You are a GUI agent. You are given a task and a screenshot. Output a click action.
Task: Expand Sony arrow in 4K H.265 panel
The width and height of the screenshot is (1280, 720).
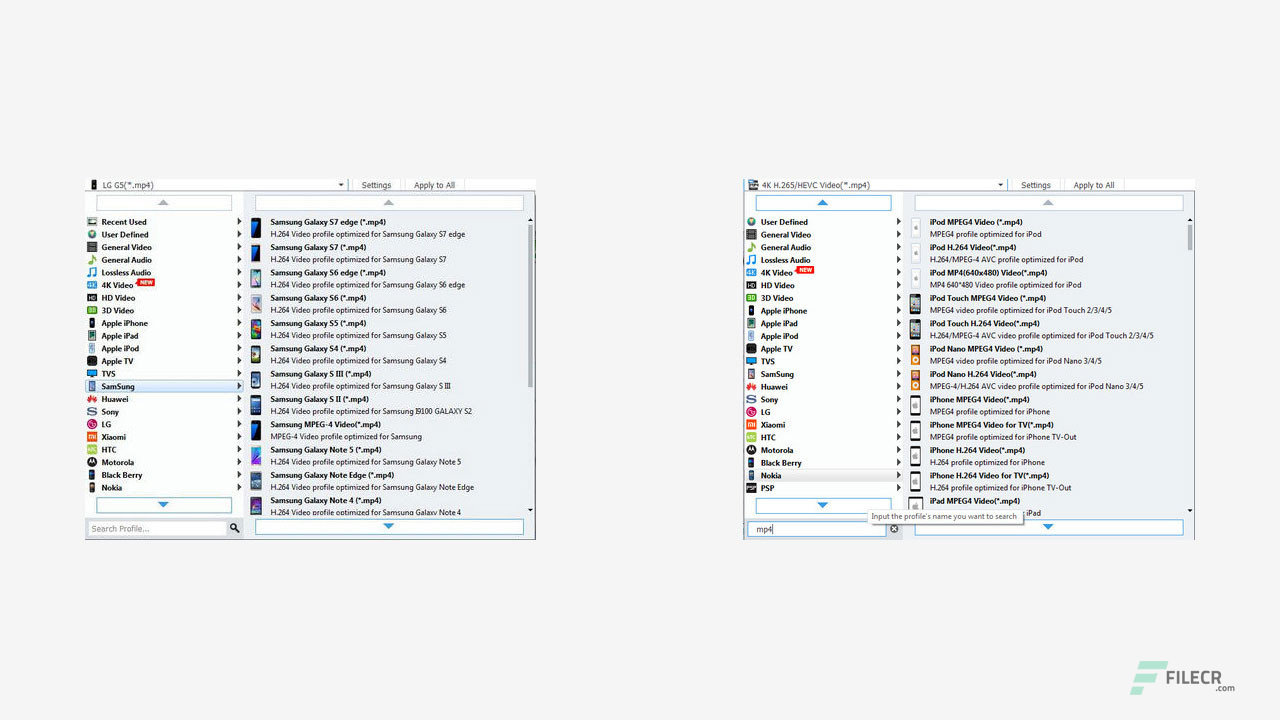(898, 399)
